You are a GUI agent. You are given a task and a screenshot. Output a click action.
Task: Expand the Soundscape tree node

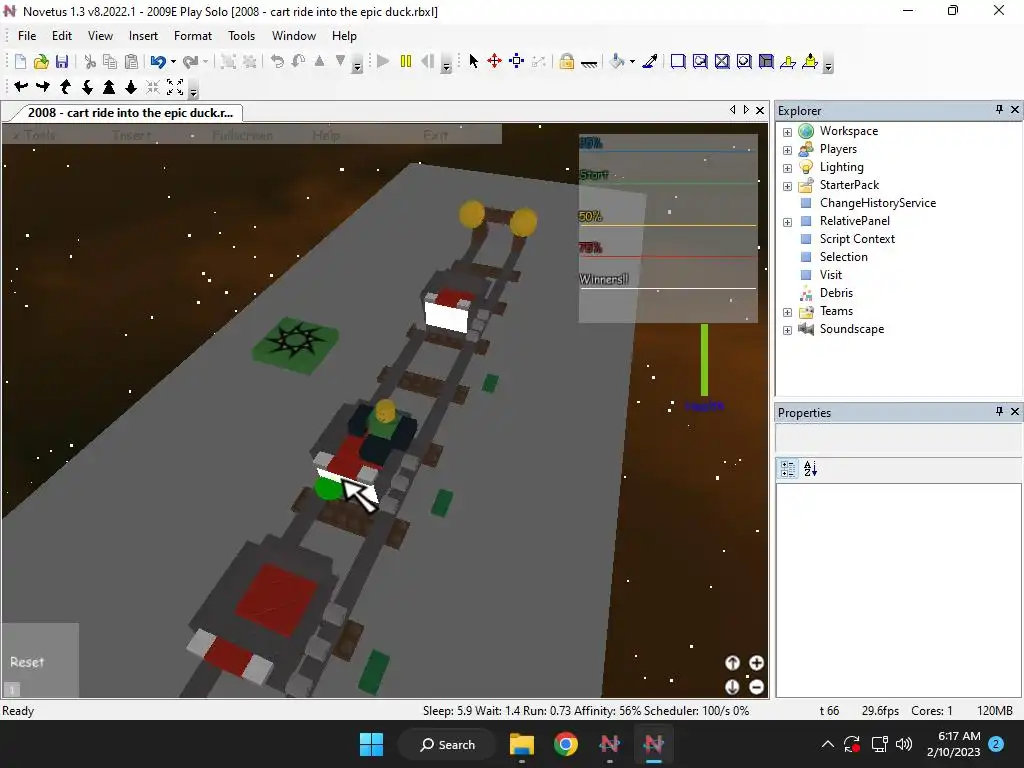pos(788,330)
